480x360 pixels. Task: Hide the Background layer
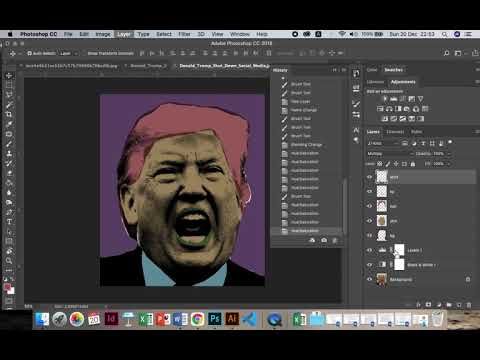click(x=369, y=279)
